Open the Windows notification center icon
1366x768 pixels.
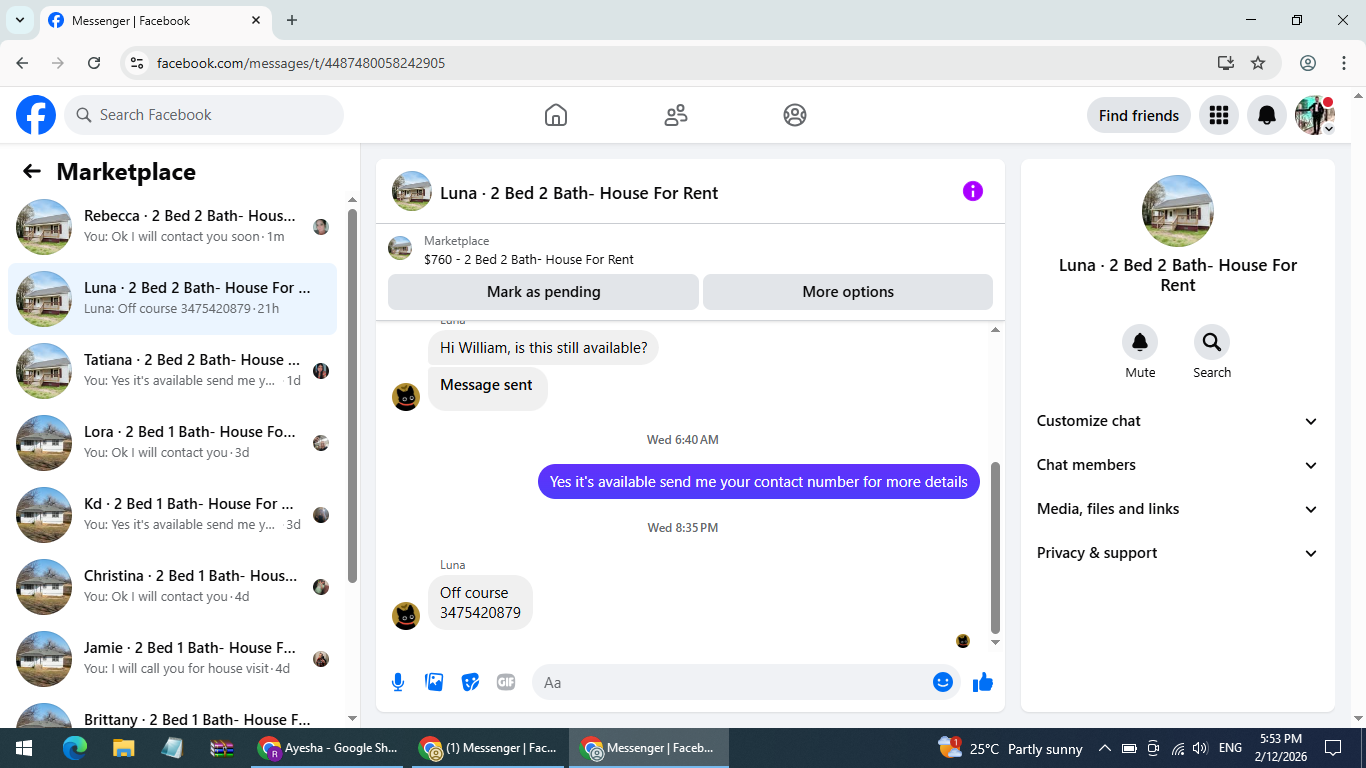coord(1332,748)
